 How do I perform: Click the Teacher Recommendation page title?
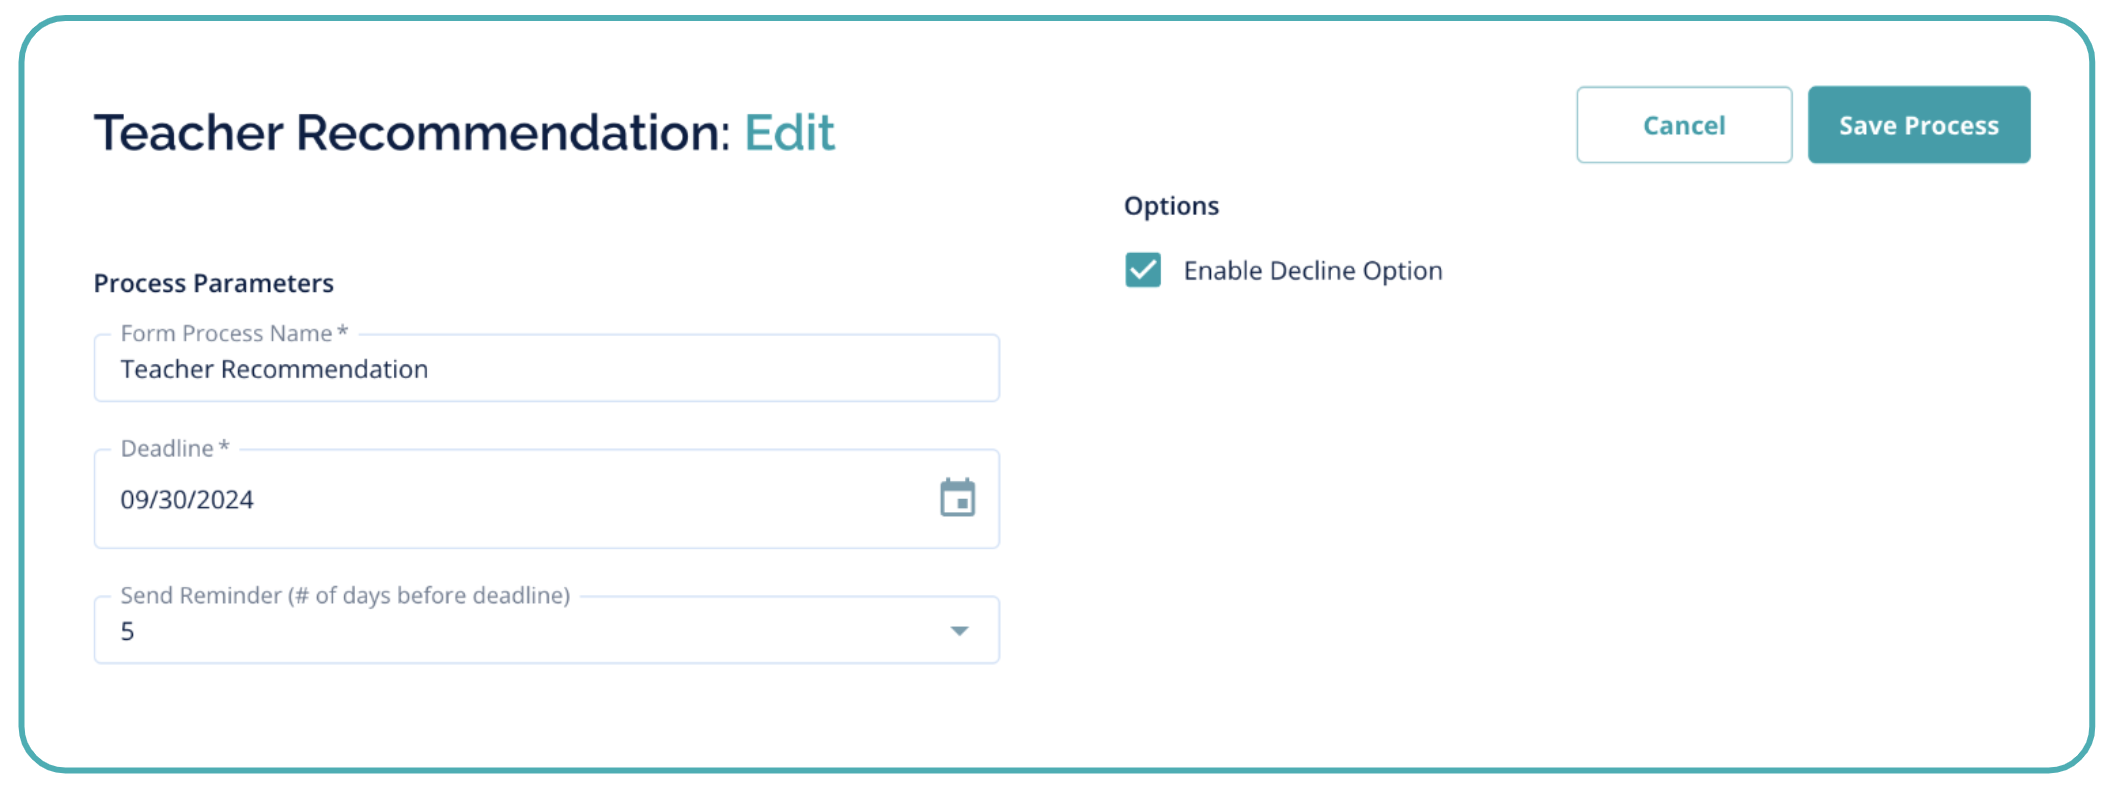[x=412, y=133]
